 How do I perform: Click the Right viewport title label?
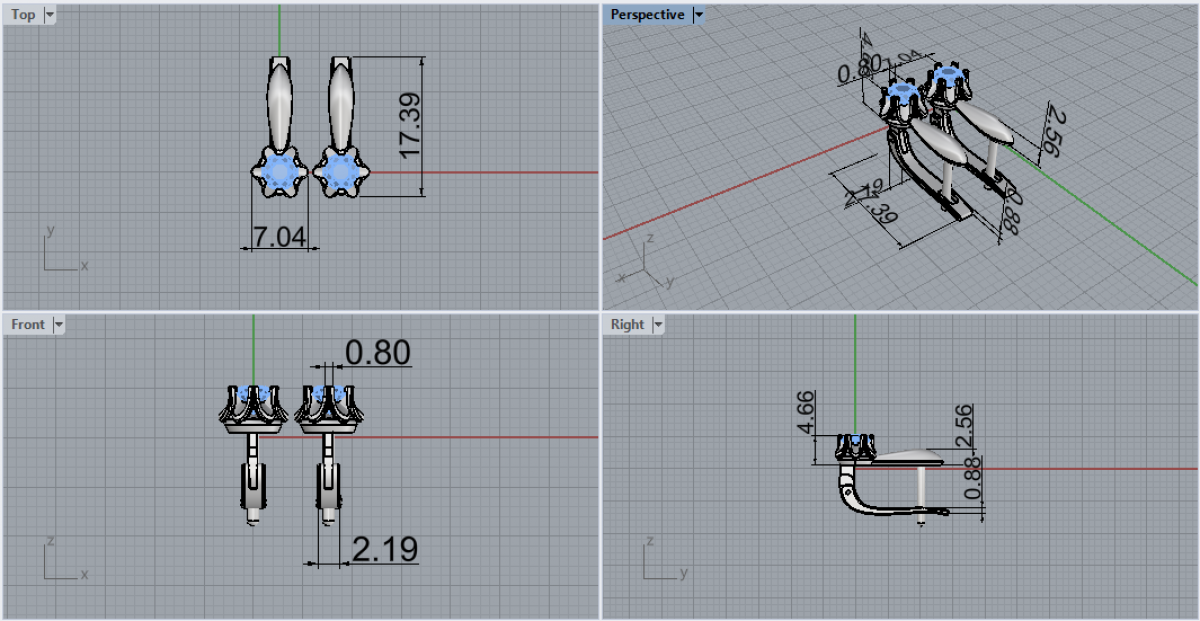click(627, 324)
